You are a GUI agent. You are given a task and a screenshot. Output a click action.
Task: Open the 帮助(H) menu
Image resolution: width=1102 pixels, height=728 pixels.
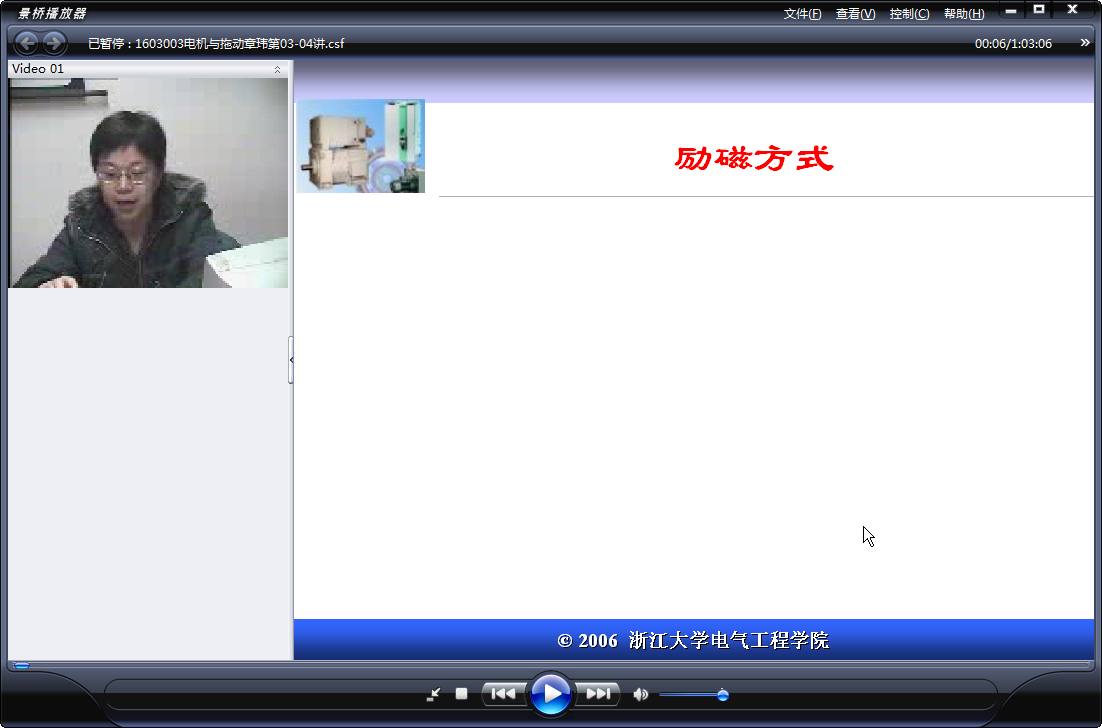(x=964, y=14)
